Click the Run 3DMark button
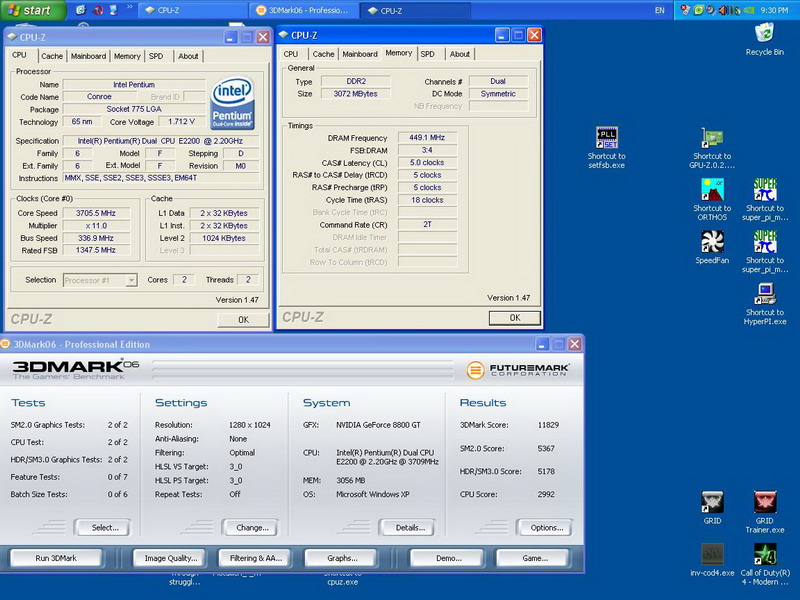This screenshot has width=800, height=600. pyautogui.click(x=56, y=558)
